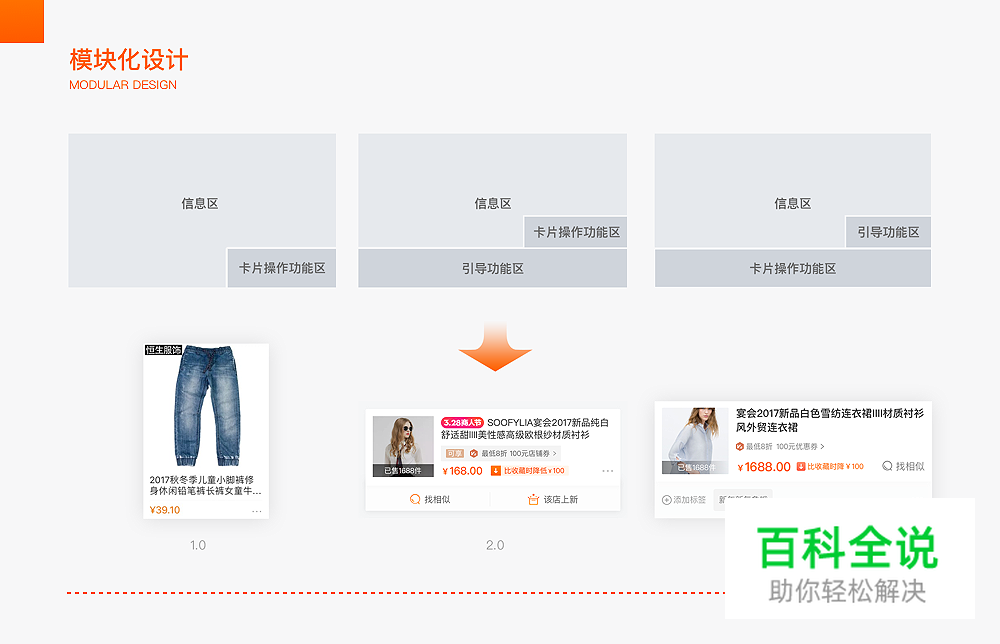Expand the 100元店铺券 coupon details chevron
Screen dimensions: 1000x644
[x=554, y=453]
